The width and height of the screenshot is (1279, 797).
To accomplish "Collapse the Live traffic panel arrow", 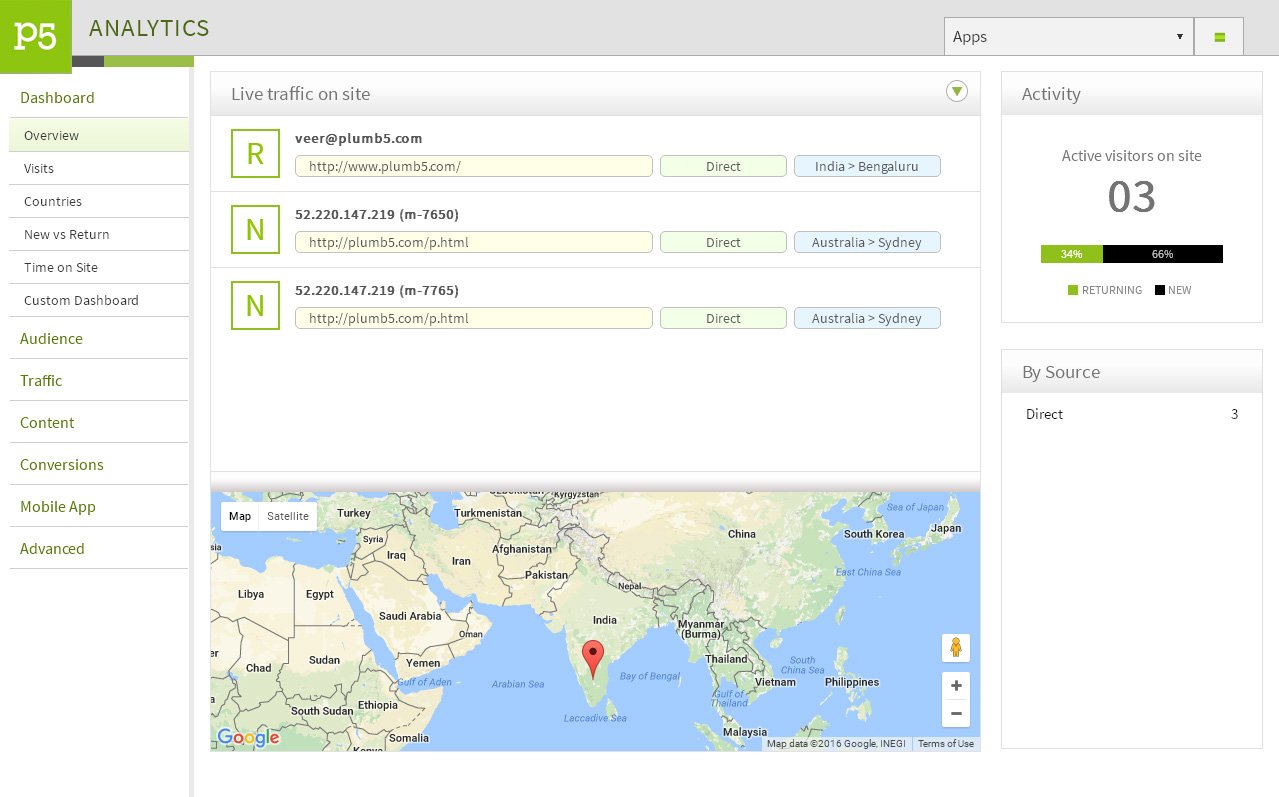I will pos(957,92).
